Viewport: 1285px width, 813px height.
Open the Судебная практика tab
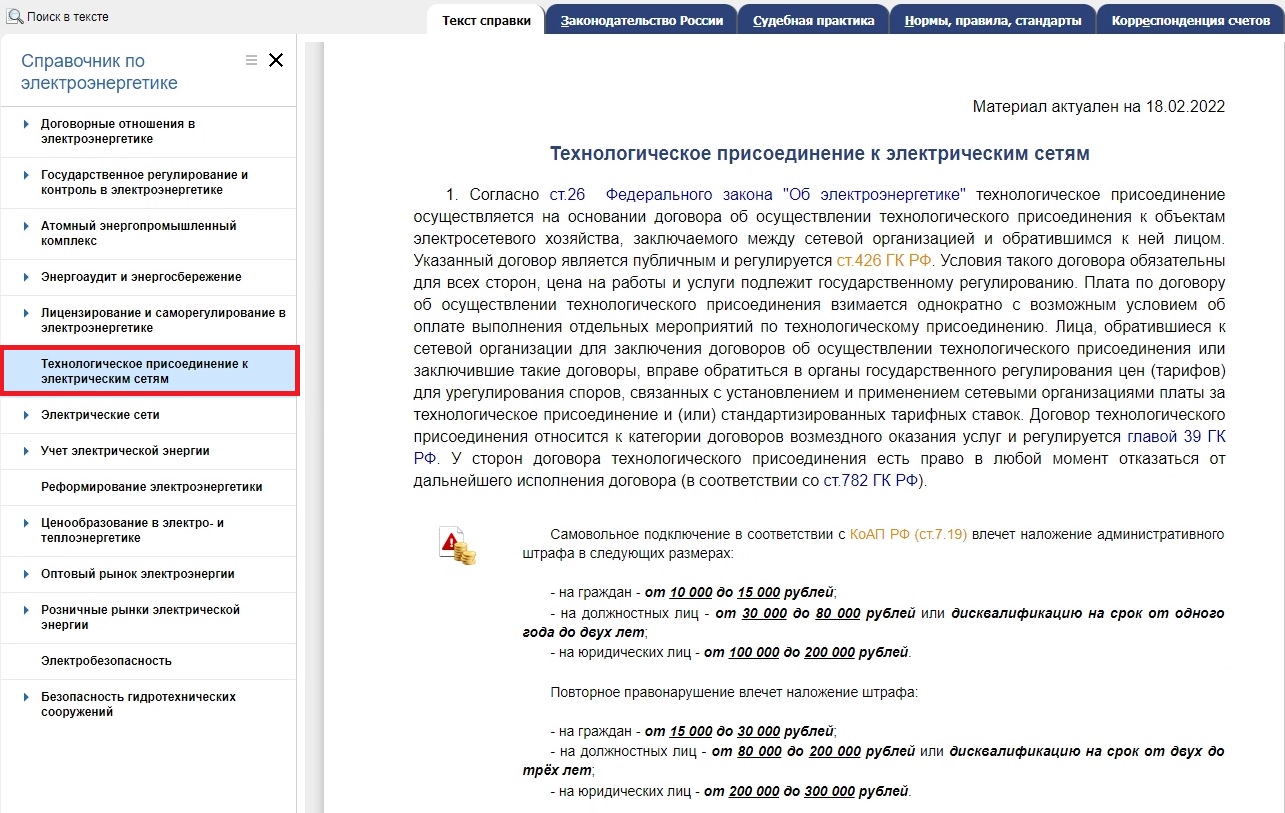813,20
